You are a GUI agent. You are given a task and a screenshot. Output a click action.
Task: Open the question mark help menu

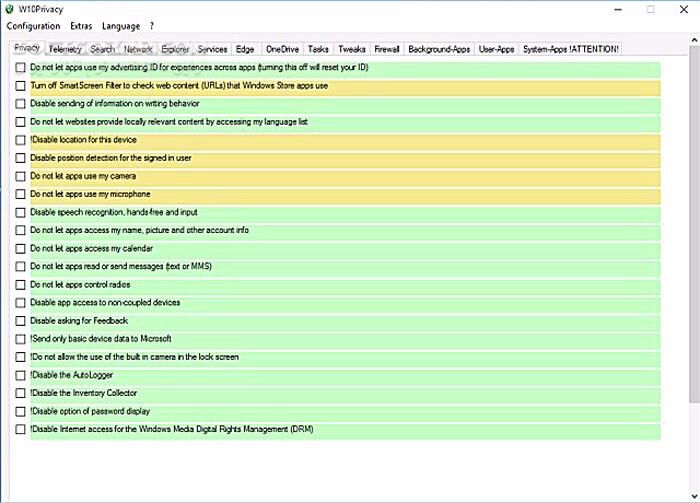coord(152,26)
